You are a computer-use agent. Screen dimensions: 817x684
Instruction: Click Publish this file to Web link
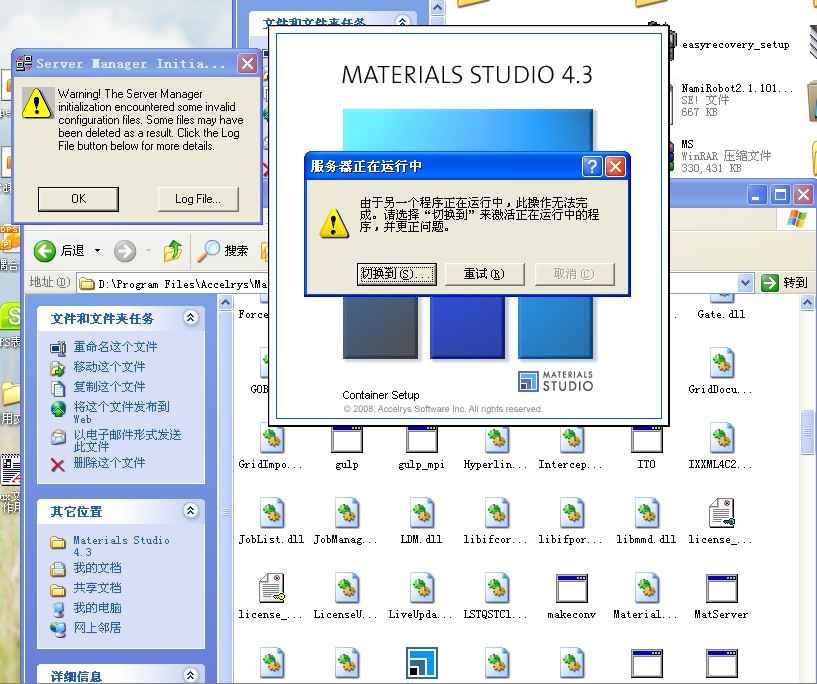click(x=121, y=412)
